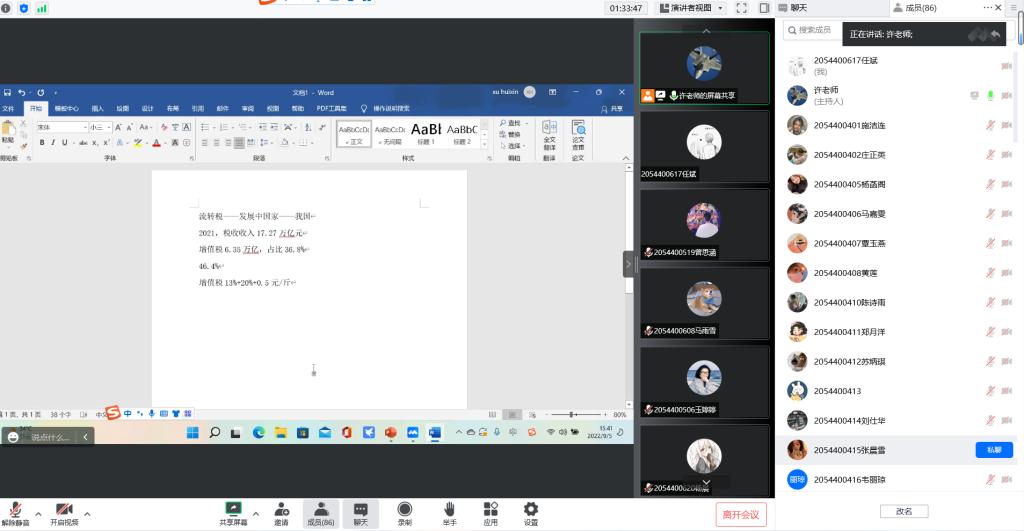Image resolution: width=1024 pixels, height=531 pixels.
Task: Click the 论文查重 icon in Word
Action: [578, 135]
